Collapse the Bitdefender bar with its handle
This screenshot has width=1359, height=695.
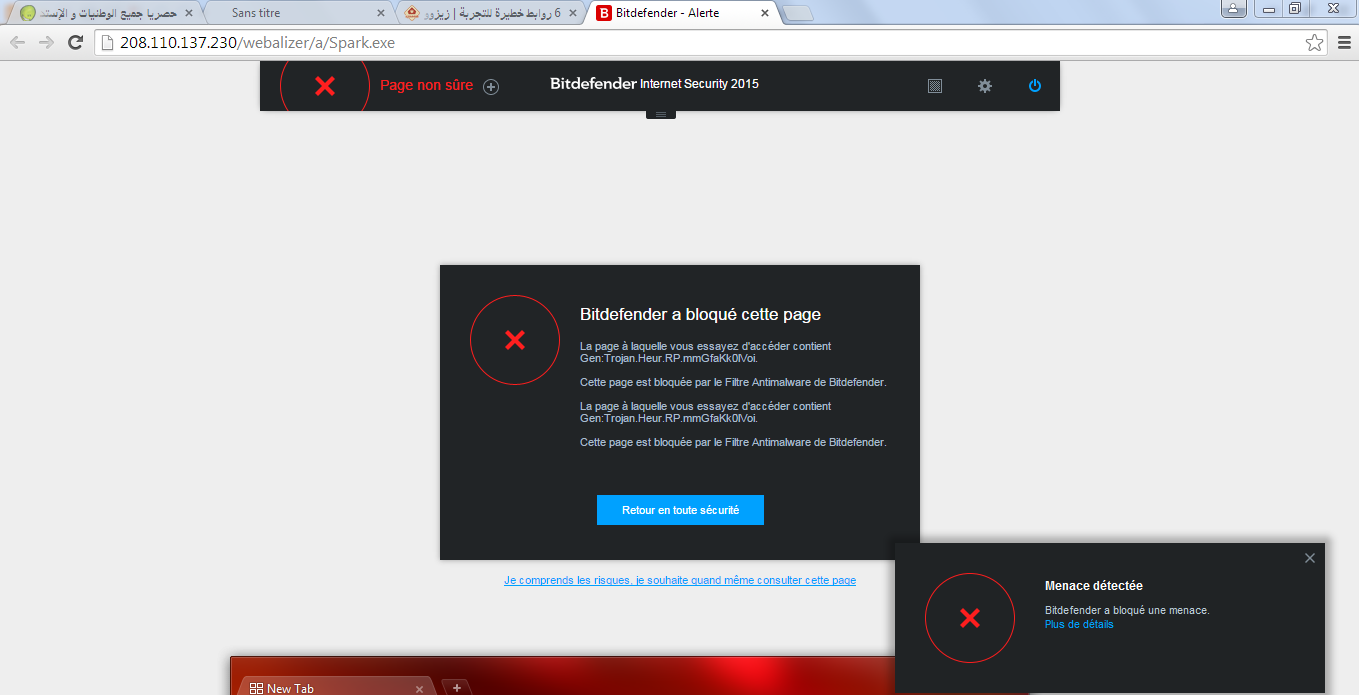(x=660, y=114)
